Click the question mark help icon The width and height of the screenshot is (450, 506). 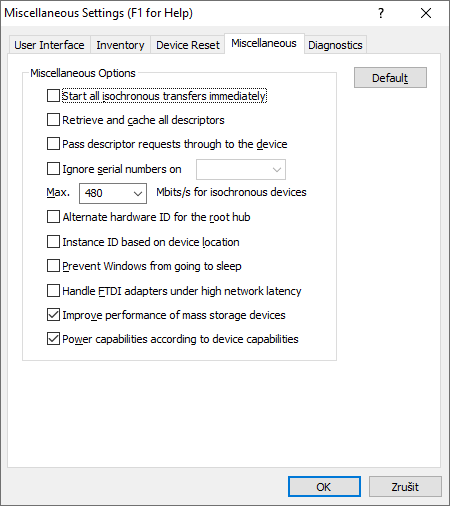[381, 13]
